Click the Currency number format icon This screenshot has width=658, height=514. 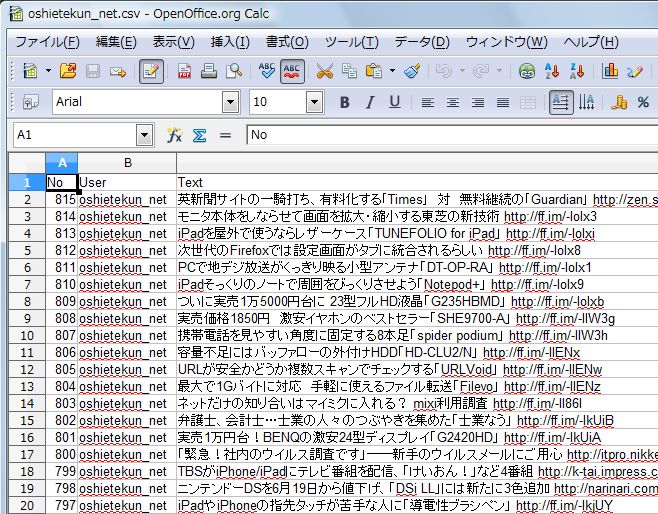619,102
